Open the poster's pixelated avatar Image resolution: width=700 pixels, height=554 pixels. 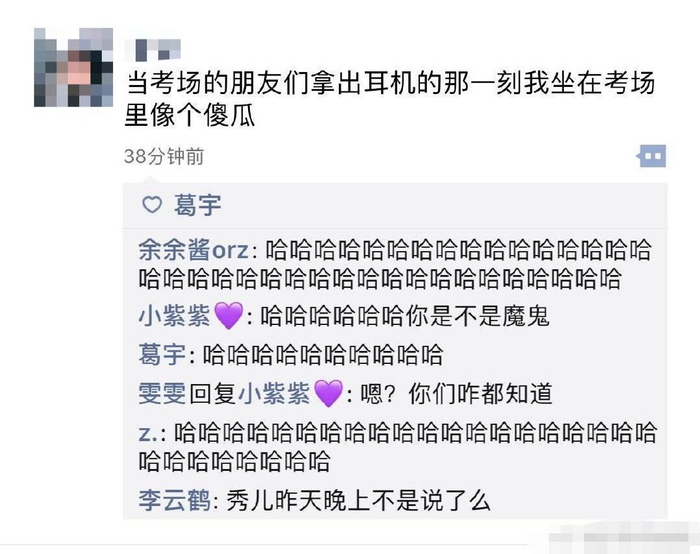pyautogui.click(x=73, y=67)
